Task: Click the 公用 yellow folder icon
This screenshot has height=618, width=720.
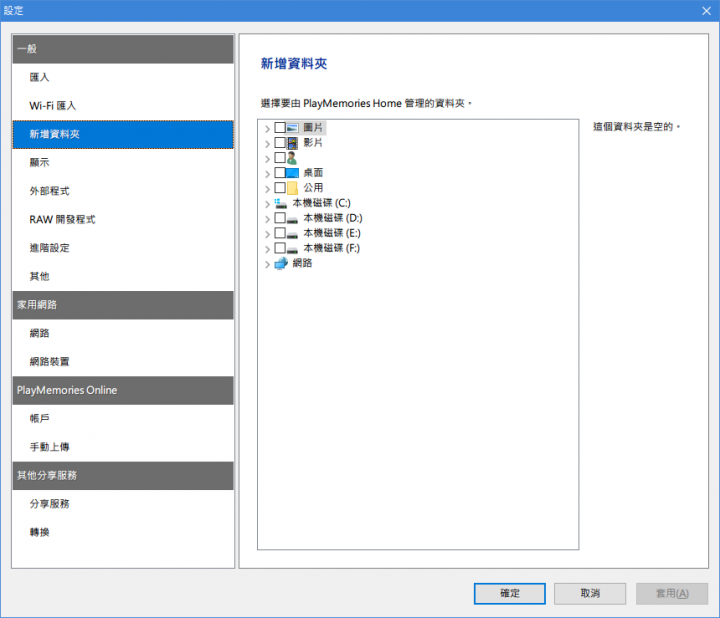Action: tap(292, 188)
